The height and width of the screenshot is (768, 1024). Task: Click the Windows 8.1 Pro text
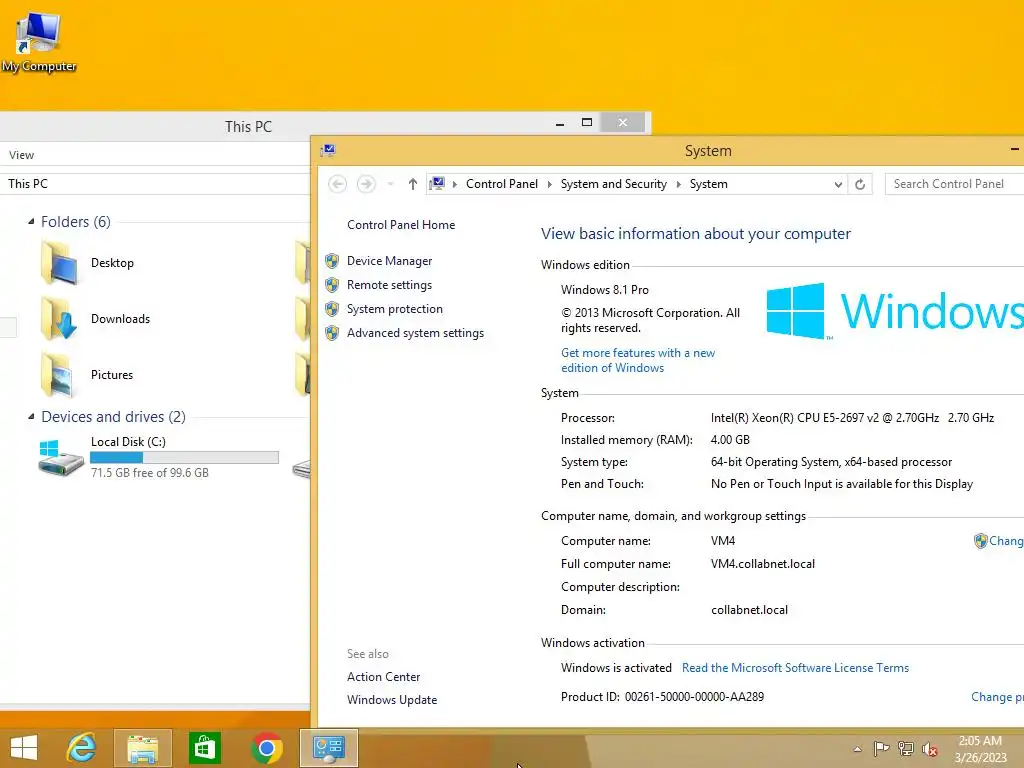tap(605, 290)
